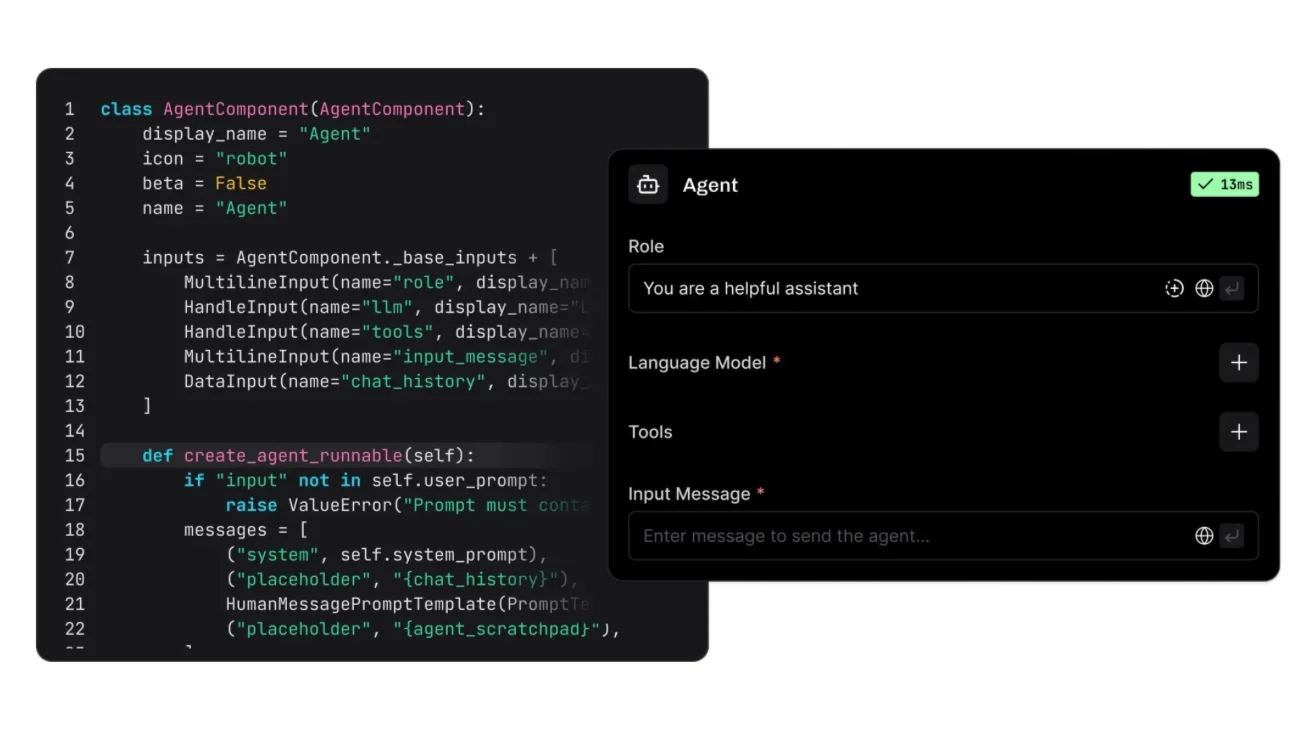The image size is (1316, 740).
Task: Click the enter-arrow icon in the Role field
Action: [1232, 289]
